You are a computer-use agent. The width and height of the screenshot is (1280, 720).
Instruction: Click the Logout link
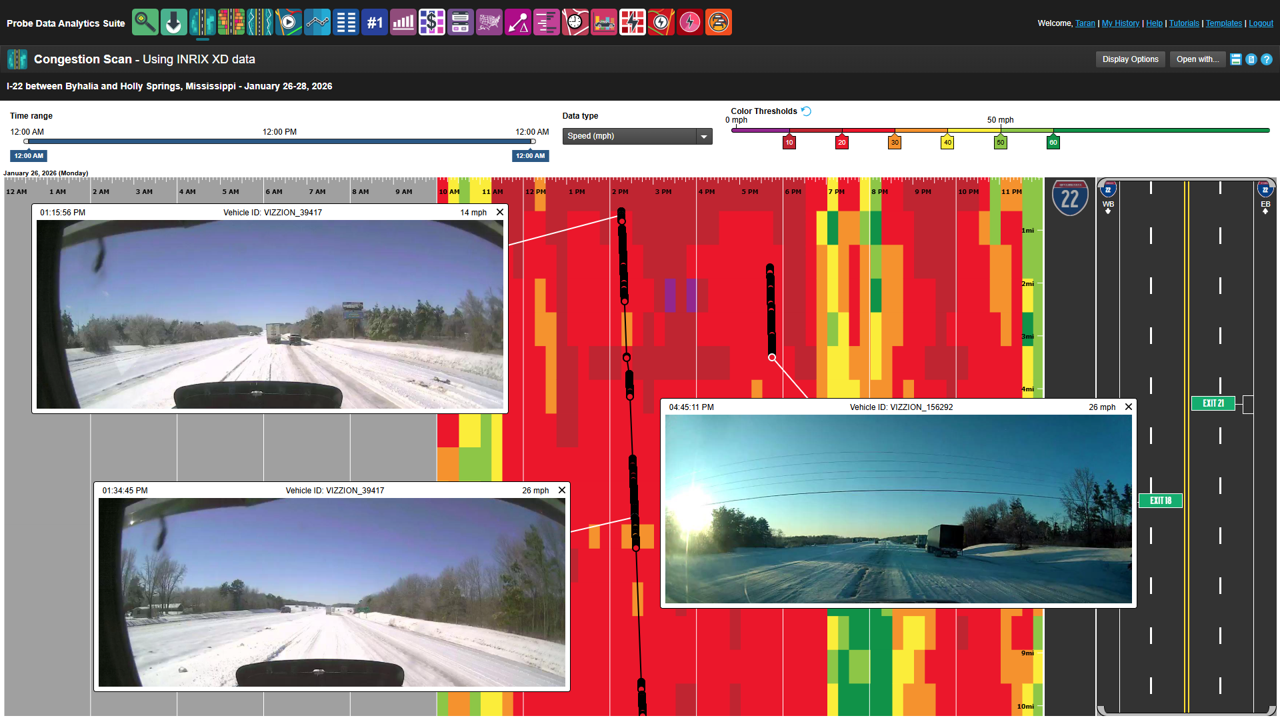[x=1261, y=23]
